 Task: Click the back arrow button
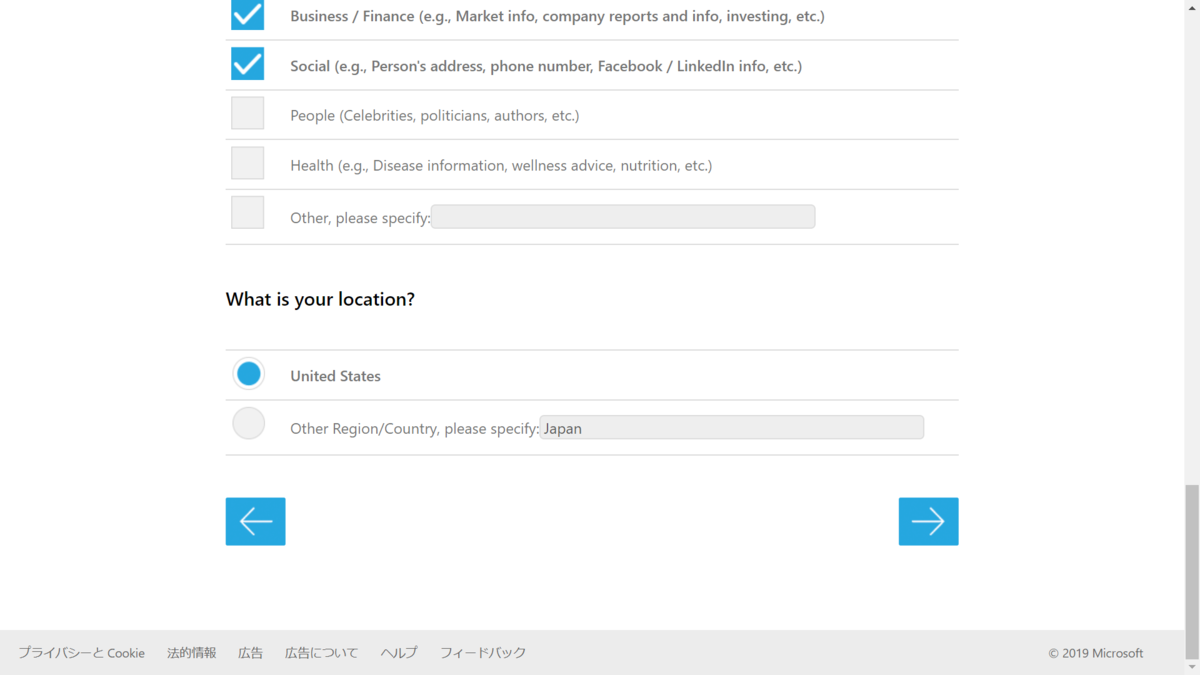coord(255,521)
